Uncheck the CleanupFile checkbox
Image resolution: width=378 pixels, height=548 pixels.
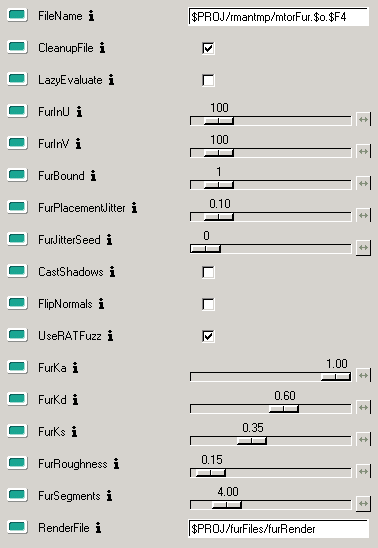[x=208, y=48]
